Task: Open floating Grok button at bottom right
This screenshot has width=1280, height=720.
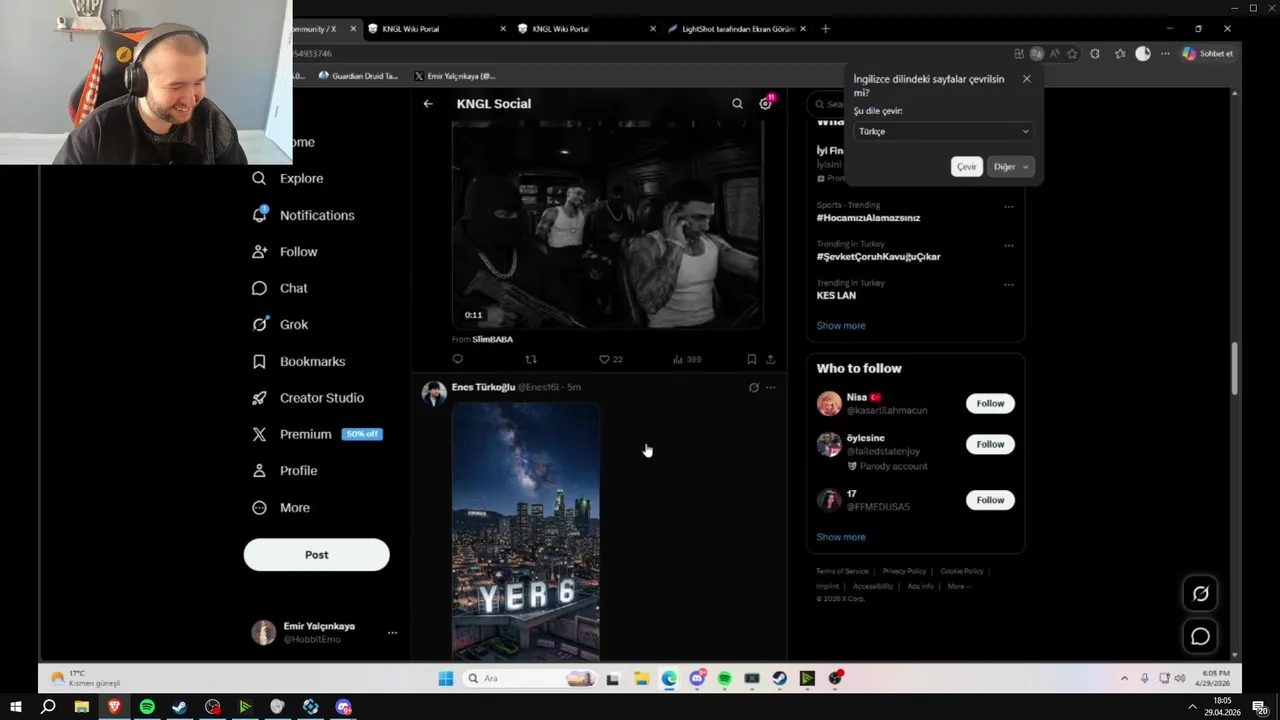Action: [x=1200, y=594]
